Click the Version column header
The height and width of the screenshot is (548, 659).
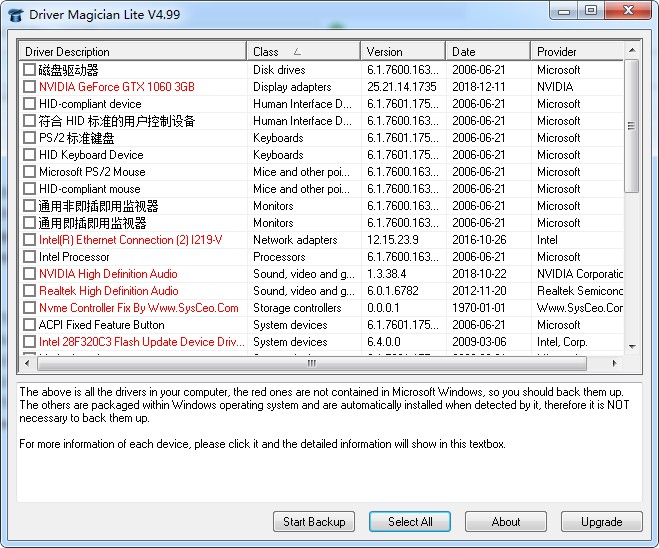[402, 52]
